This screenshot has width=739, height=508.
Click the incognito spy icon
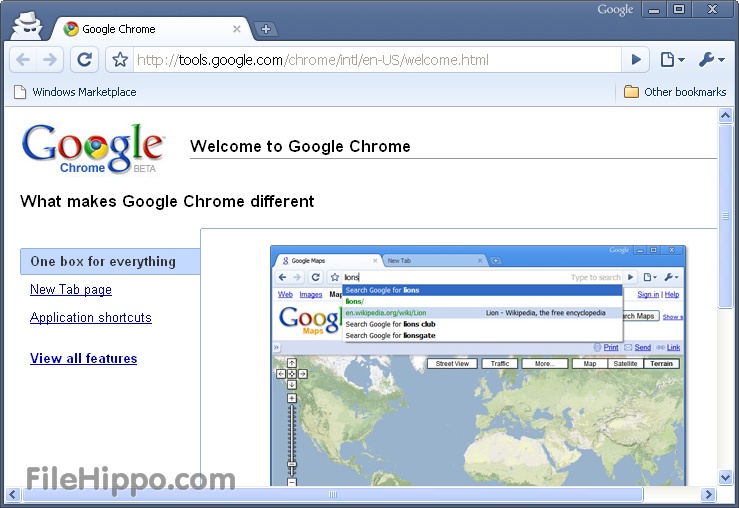(27, 25)
